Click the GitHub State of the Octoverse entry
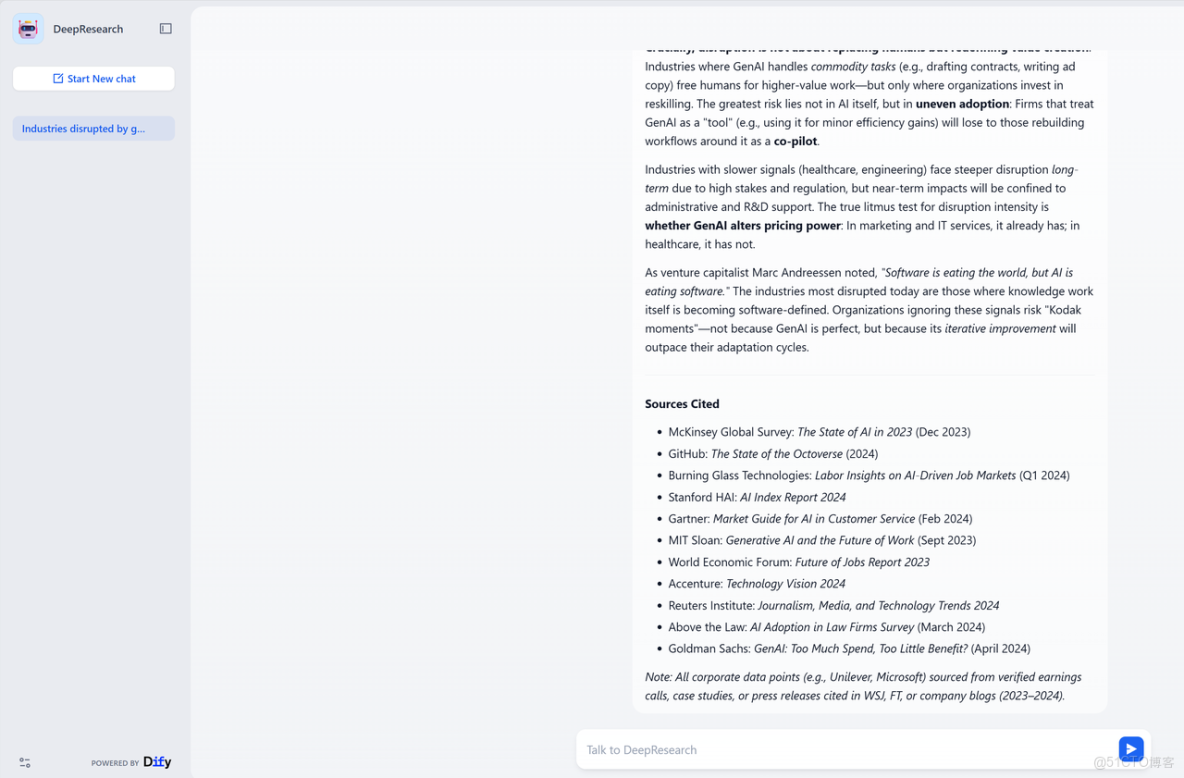The height and width of the screenshot is (778, 1184). point(773,454)
